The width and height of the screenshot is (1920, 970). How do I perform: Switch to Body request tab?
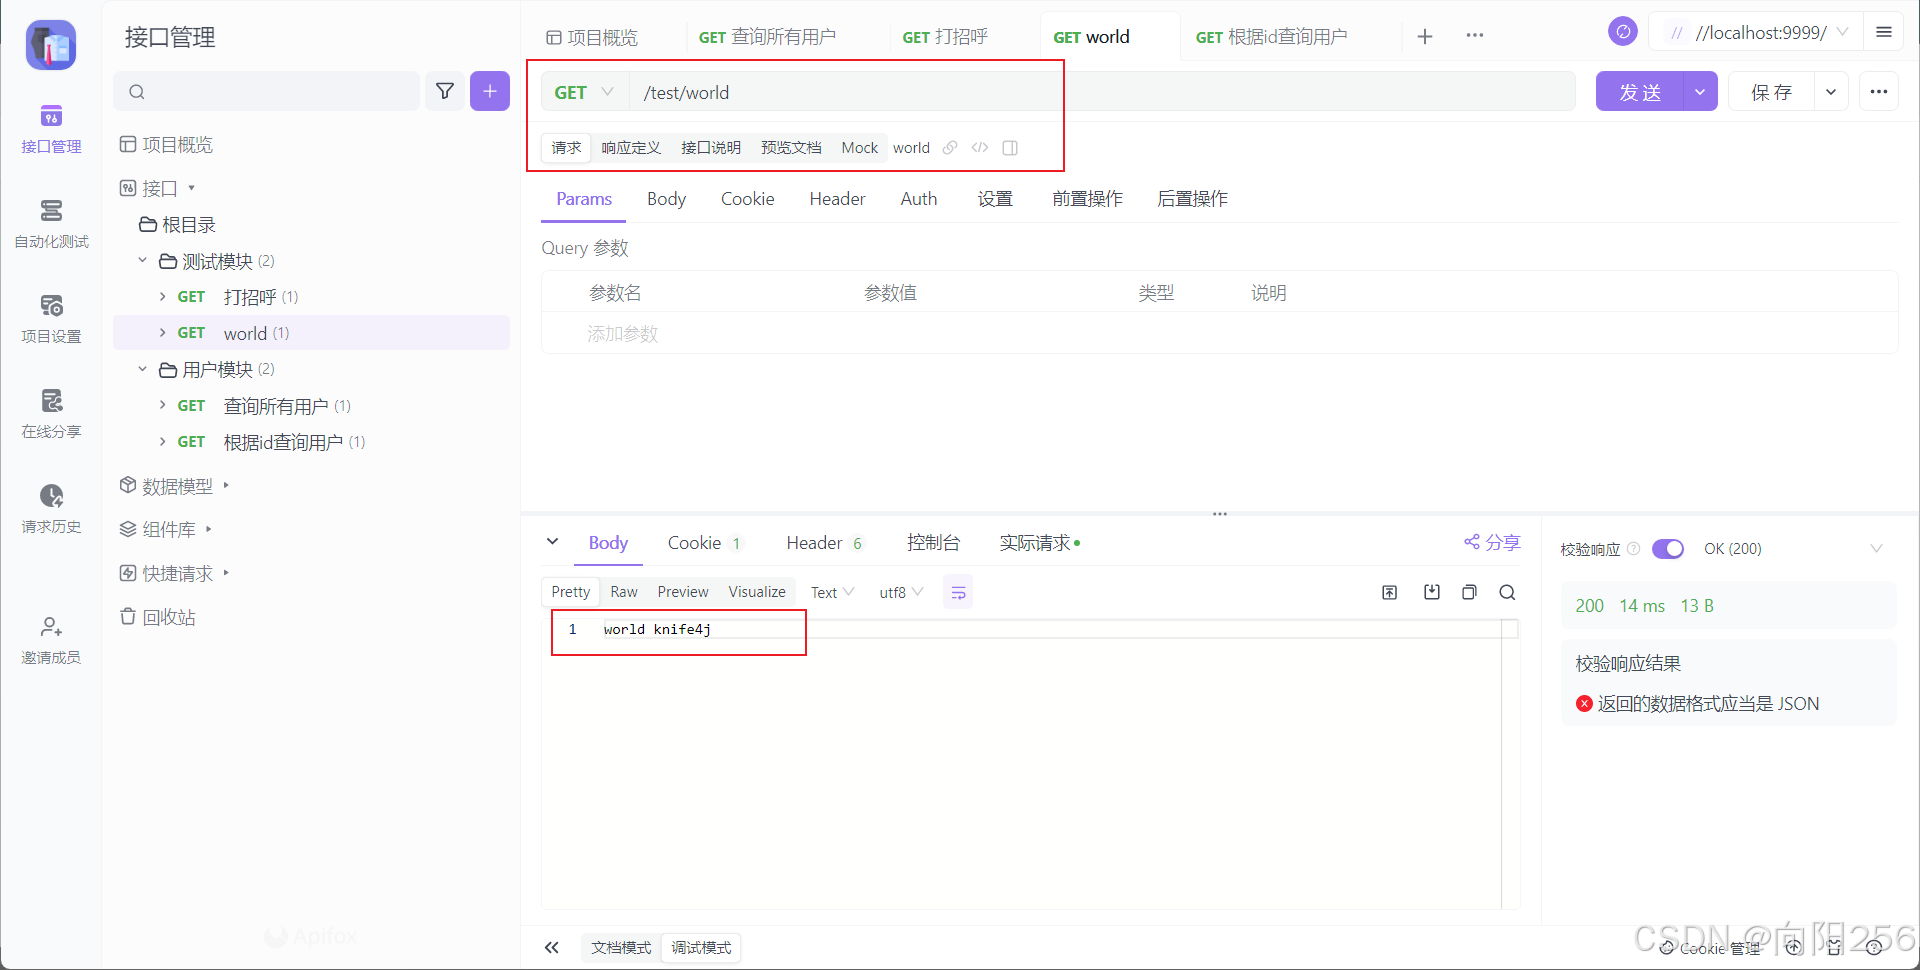pyautogui.click(x=666, y=199)
